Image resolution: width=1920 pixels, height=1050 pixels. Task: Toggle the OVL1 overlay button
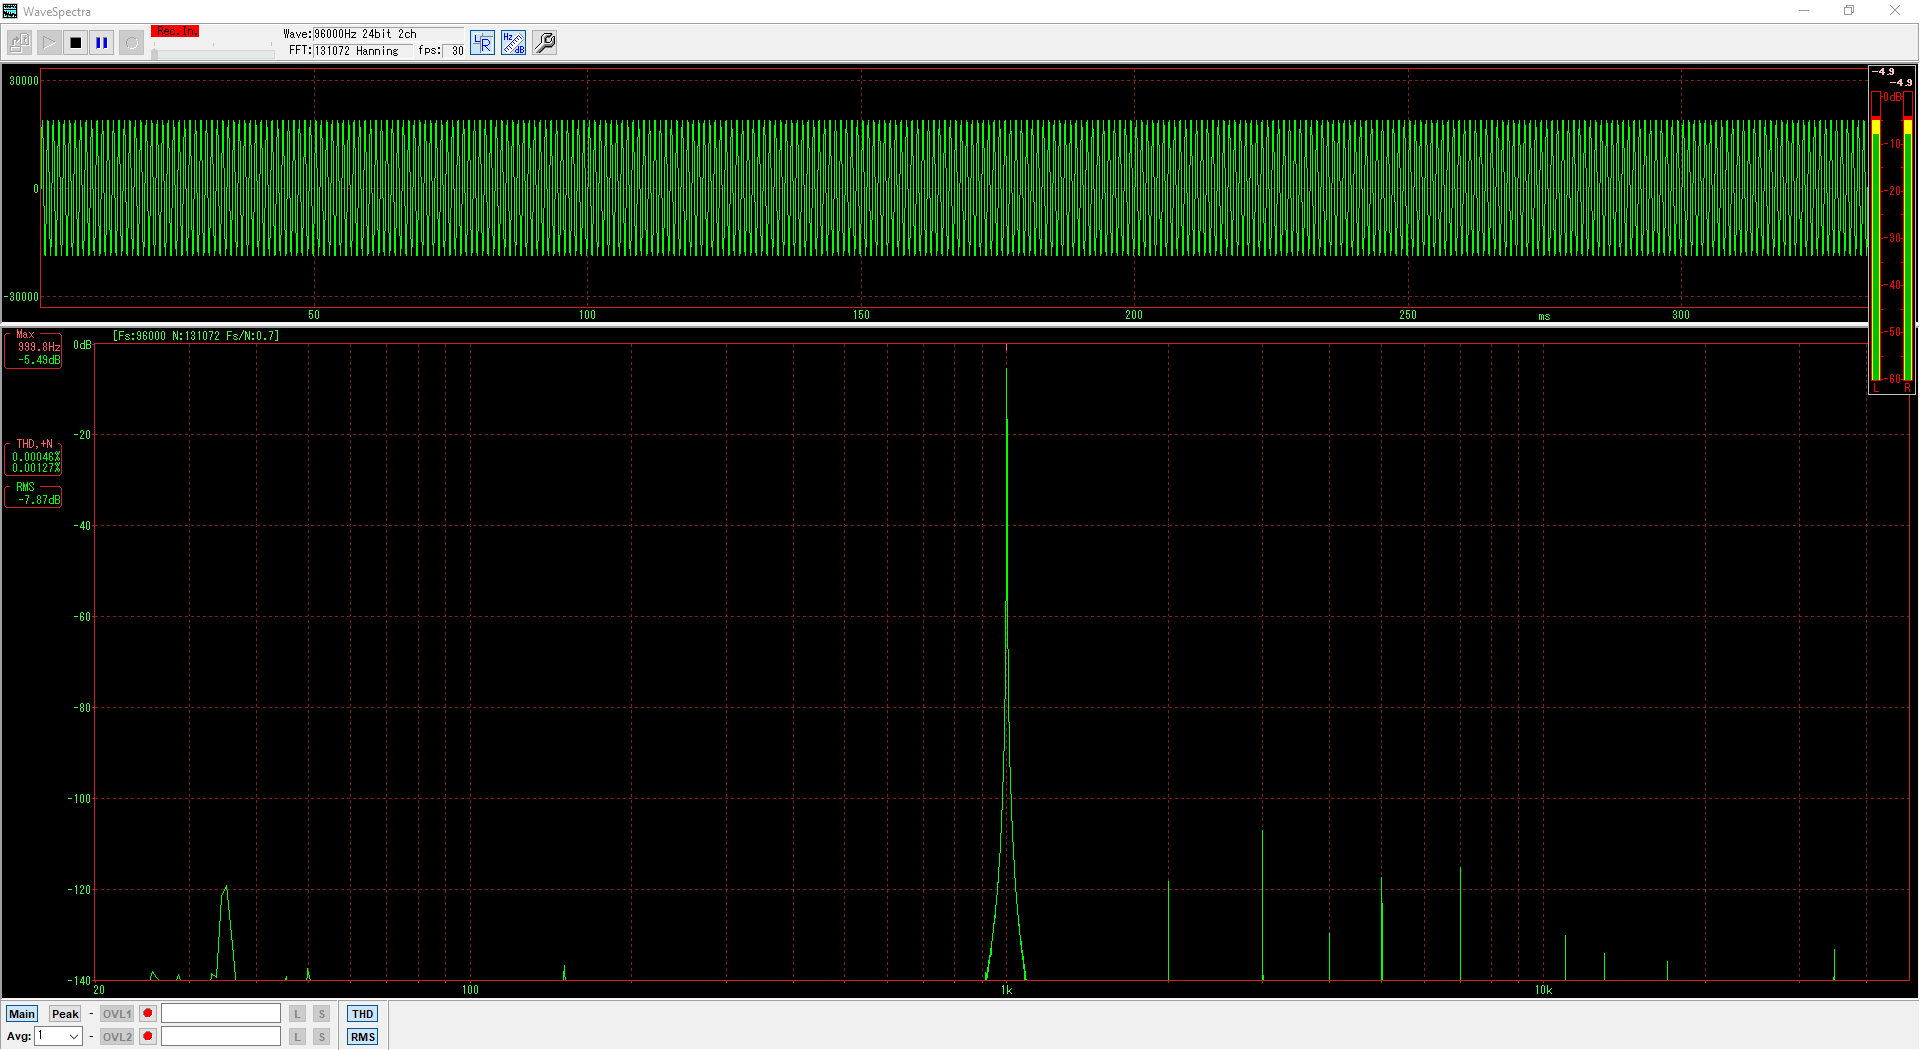tap(117, 1014)
